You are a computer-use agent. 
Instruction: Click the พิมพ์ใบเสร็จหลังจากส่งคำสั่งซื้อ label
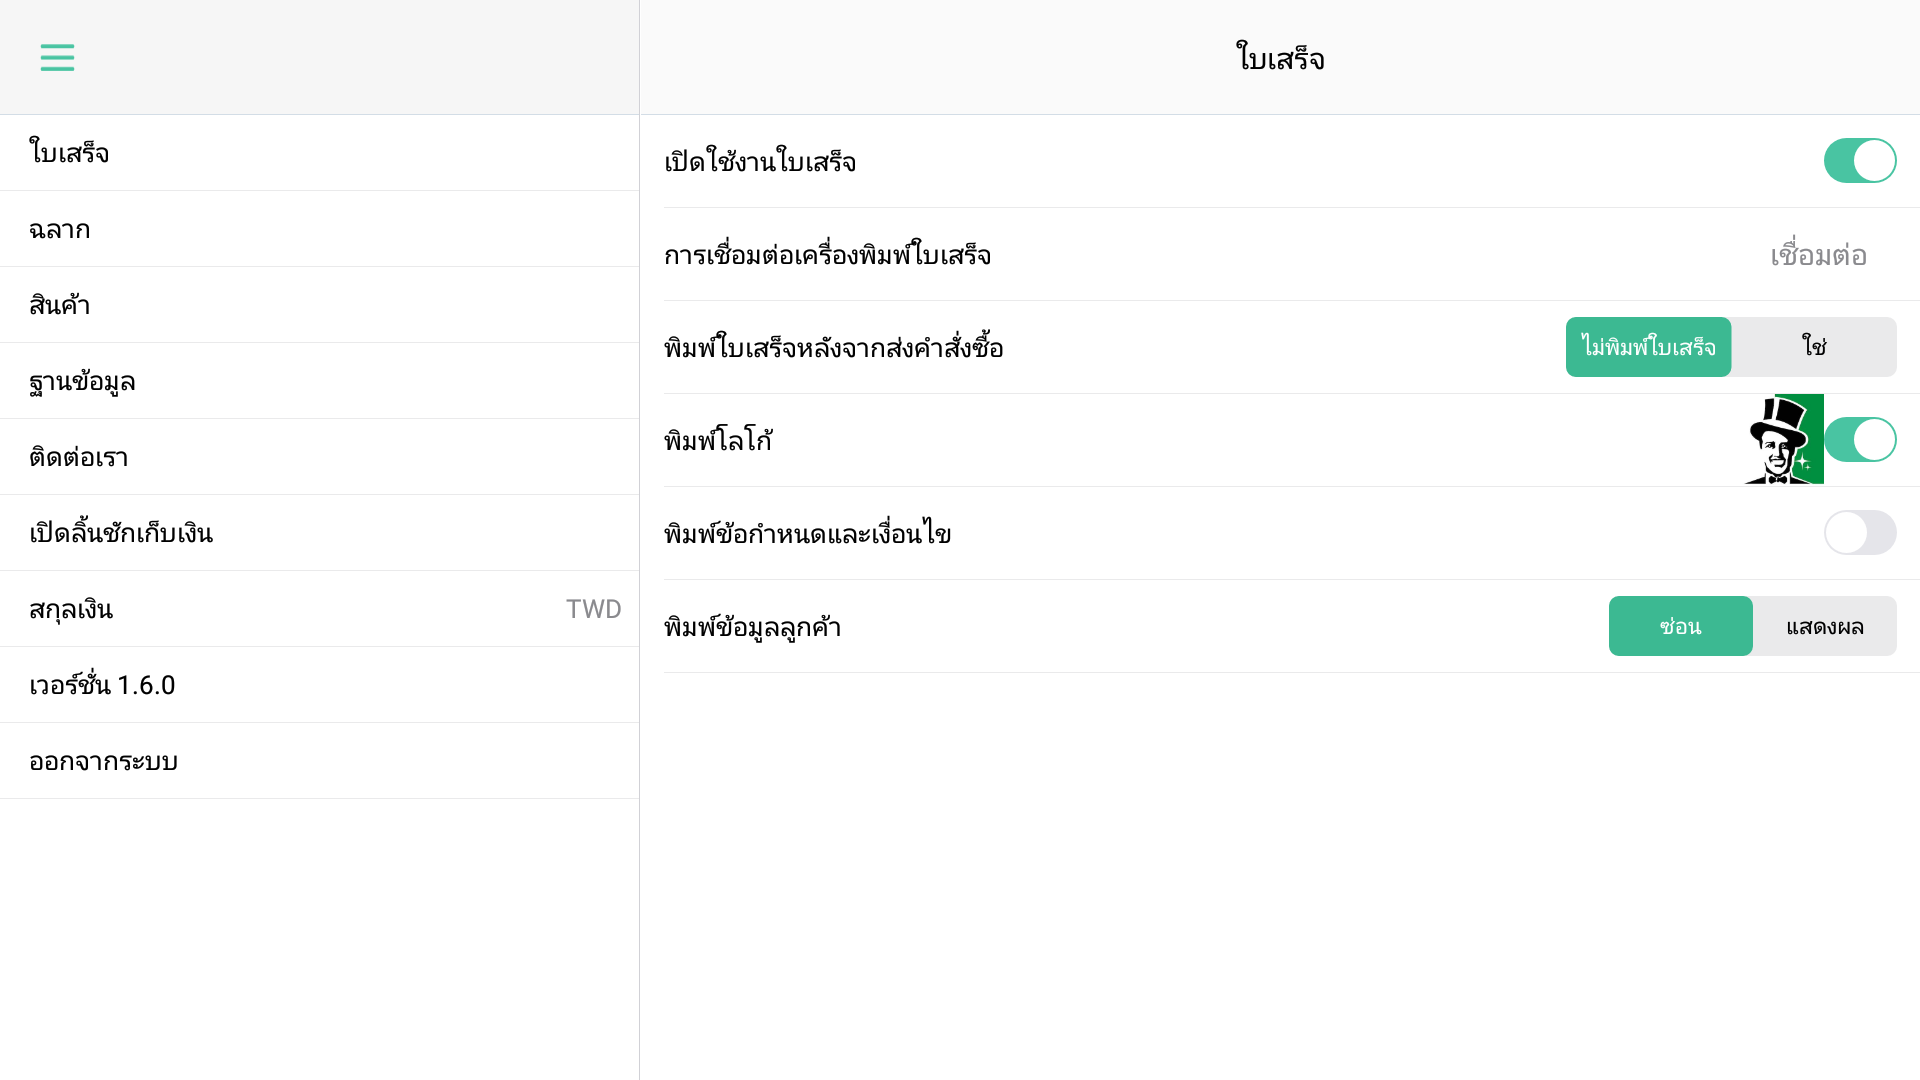(x=833, y=348)
